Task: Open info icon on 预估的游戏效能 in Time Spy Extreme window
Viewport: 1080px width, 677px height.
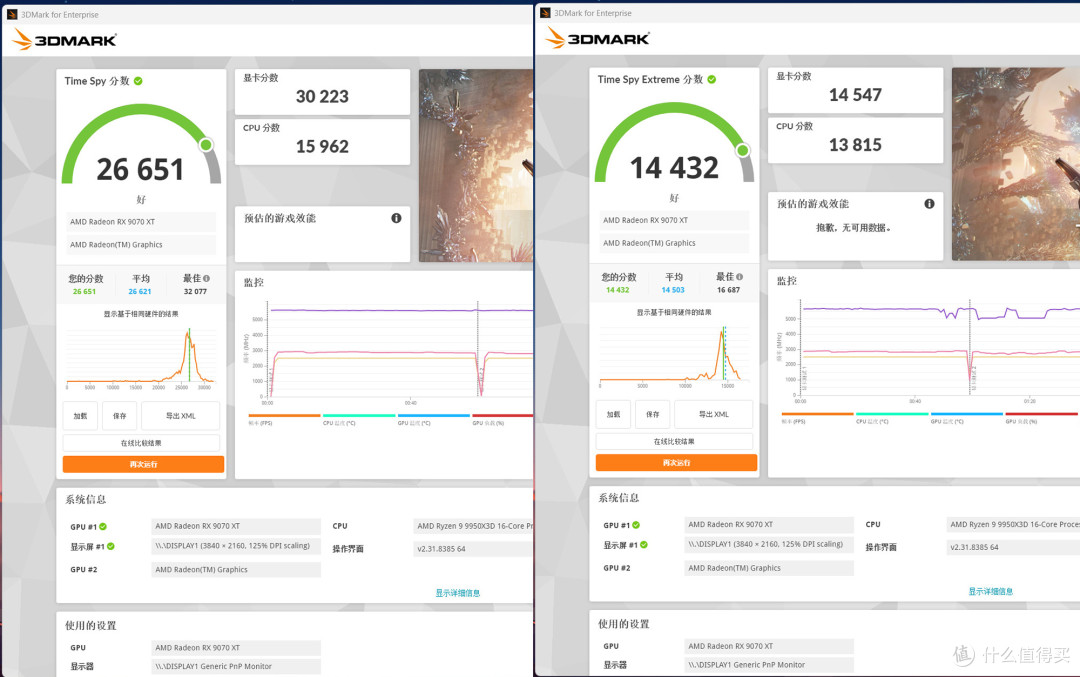Action: [929, 204]
